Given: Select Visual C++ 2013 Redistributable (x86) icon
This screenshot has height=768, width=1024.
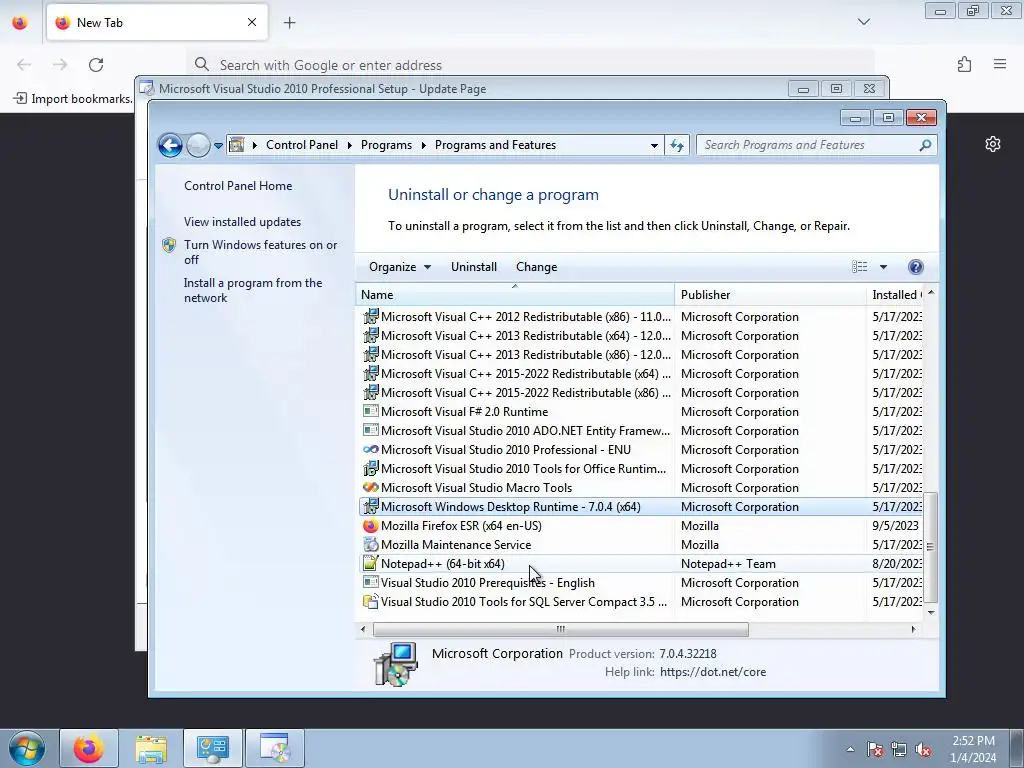Looking at the screenshot, I should [370, 355].
